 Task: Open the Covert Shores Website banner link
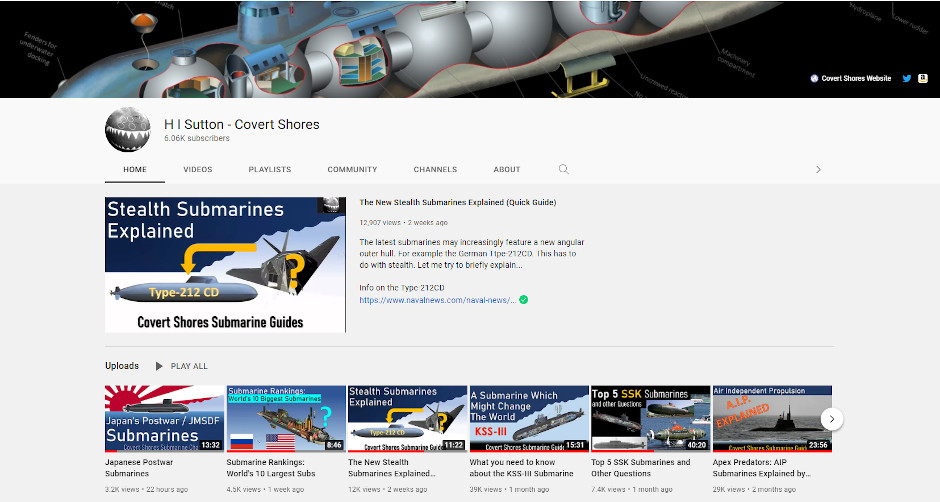851,79
